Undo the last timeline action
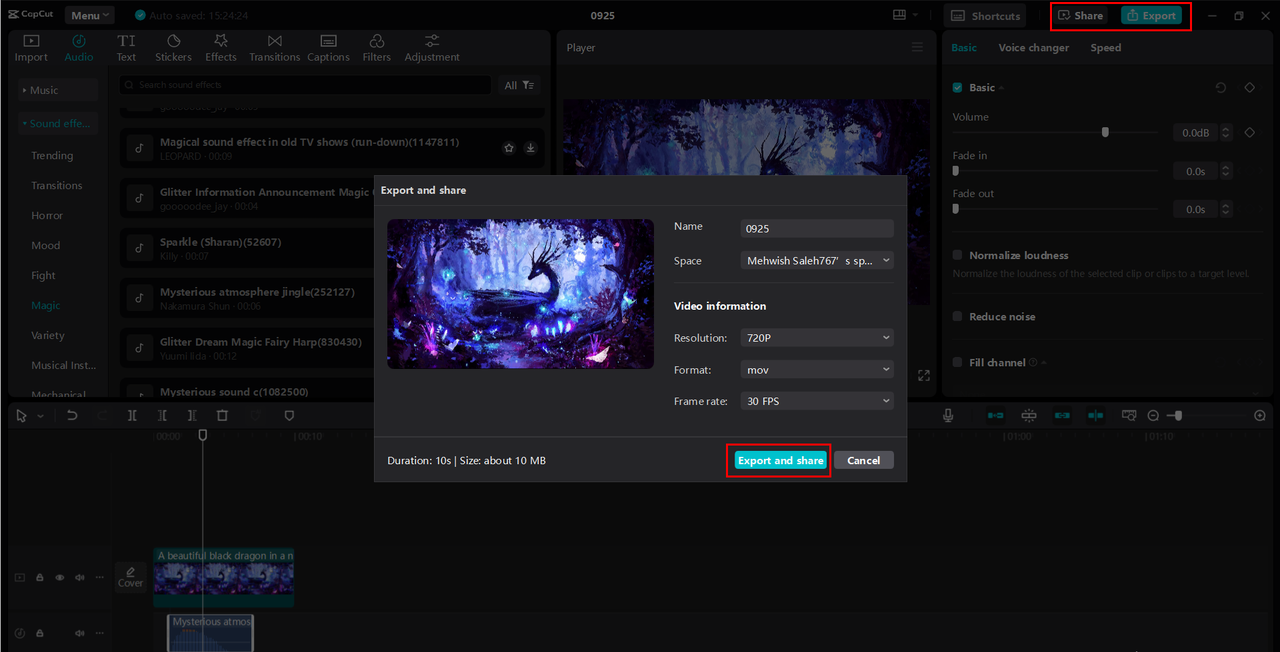 point(72,415)
